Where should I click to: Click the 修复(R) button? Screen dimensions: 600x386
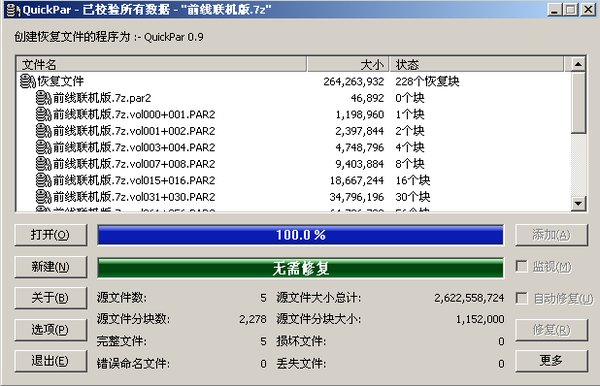point(551,330)
